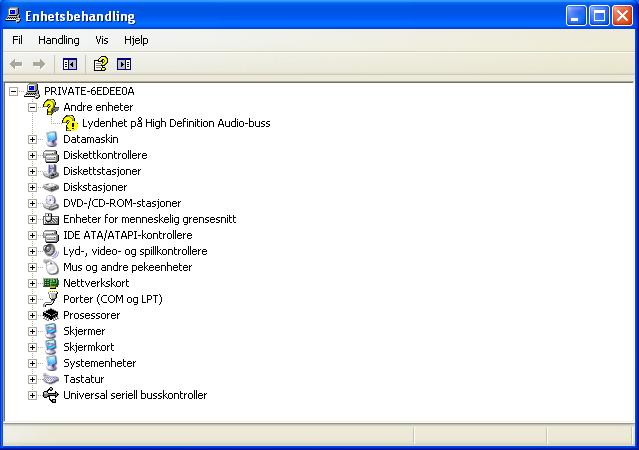Expand the Diskettkontrollere node
Image resolution: width=639 pixels, height=450 pixels.
click(x=32, y=155)
